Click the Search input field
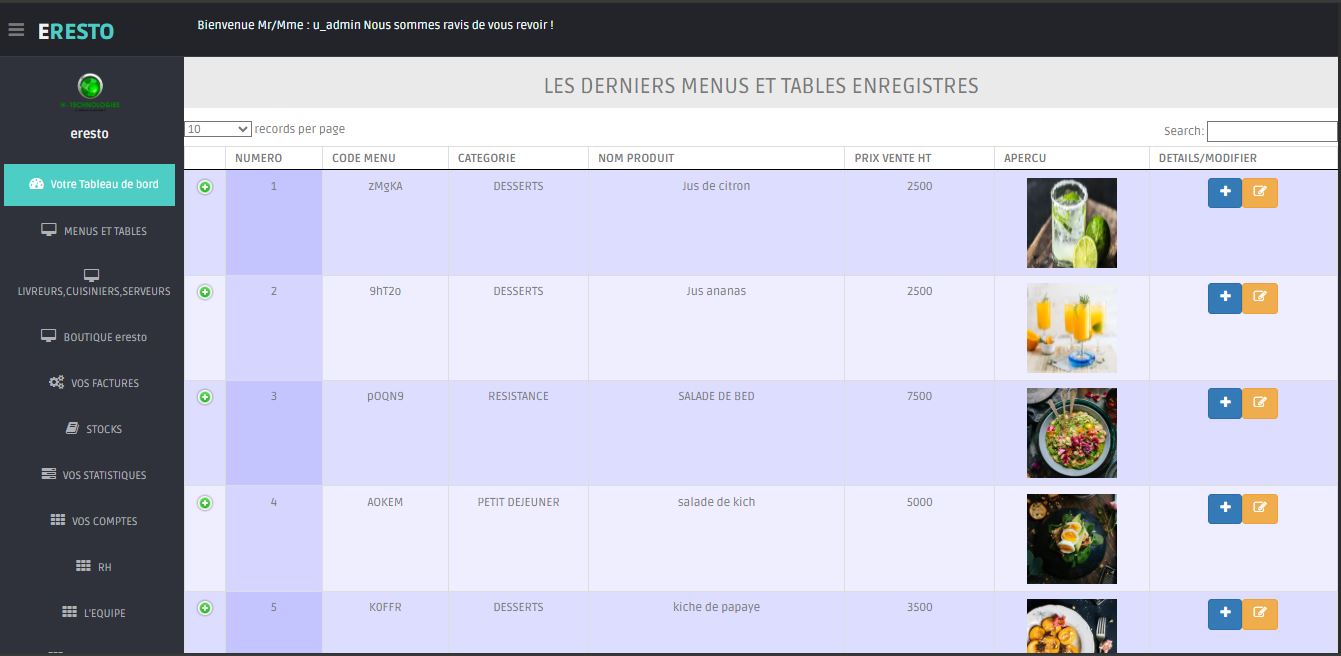Viewport: 1341px width, 656px height. click(1271, 131)
